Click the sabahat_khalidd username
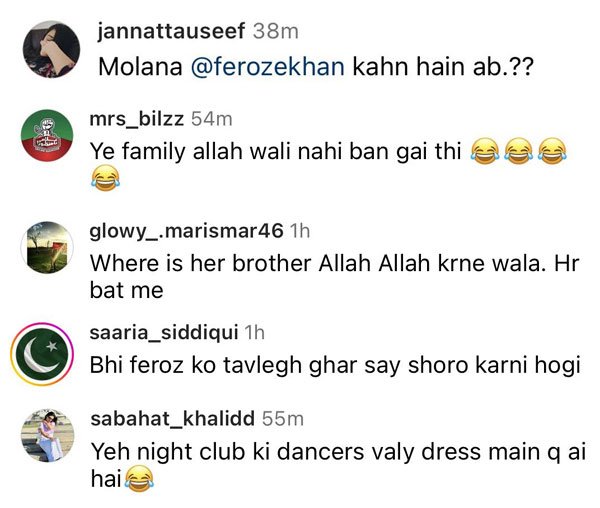 [x=173, y=418]
